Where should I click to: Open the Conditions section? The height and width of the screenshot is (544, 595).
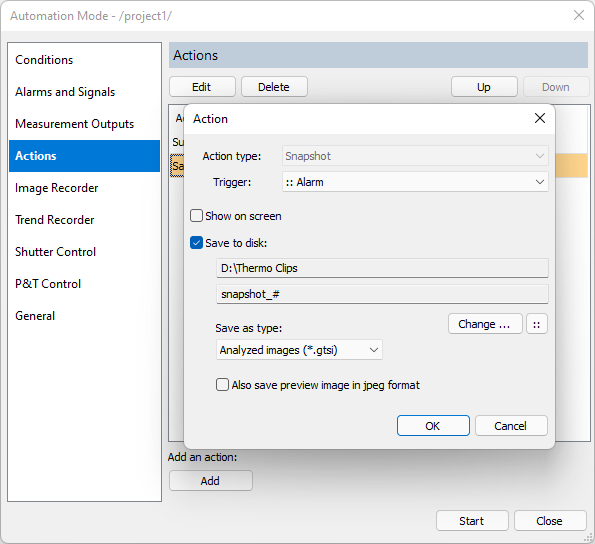[84, 60]
